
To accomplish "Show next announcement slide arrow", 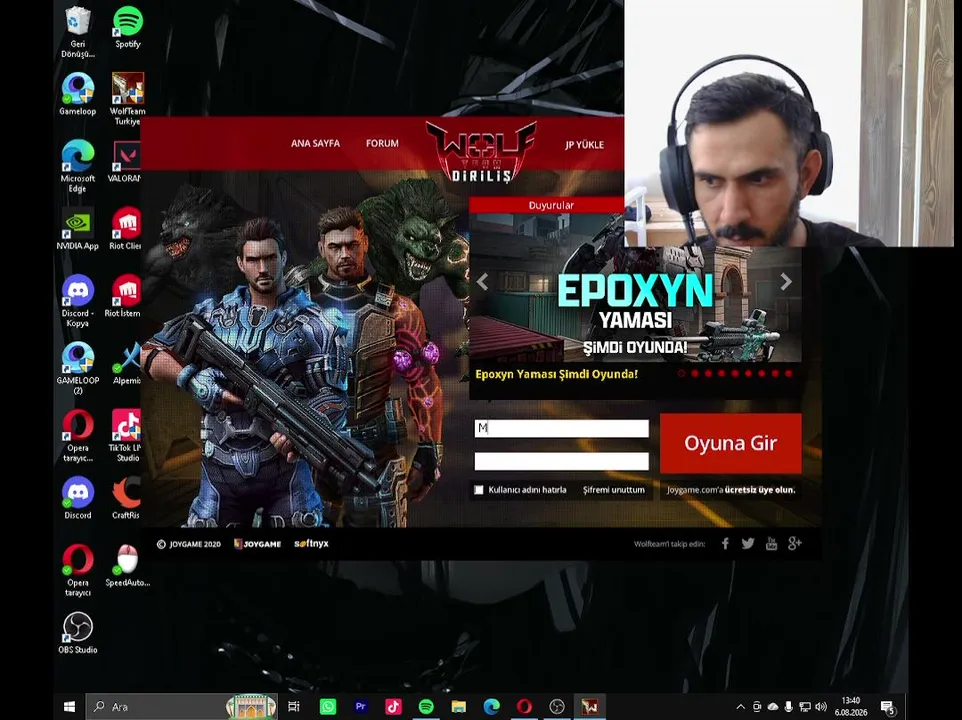I will (x=786, y=281).
